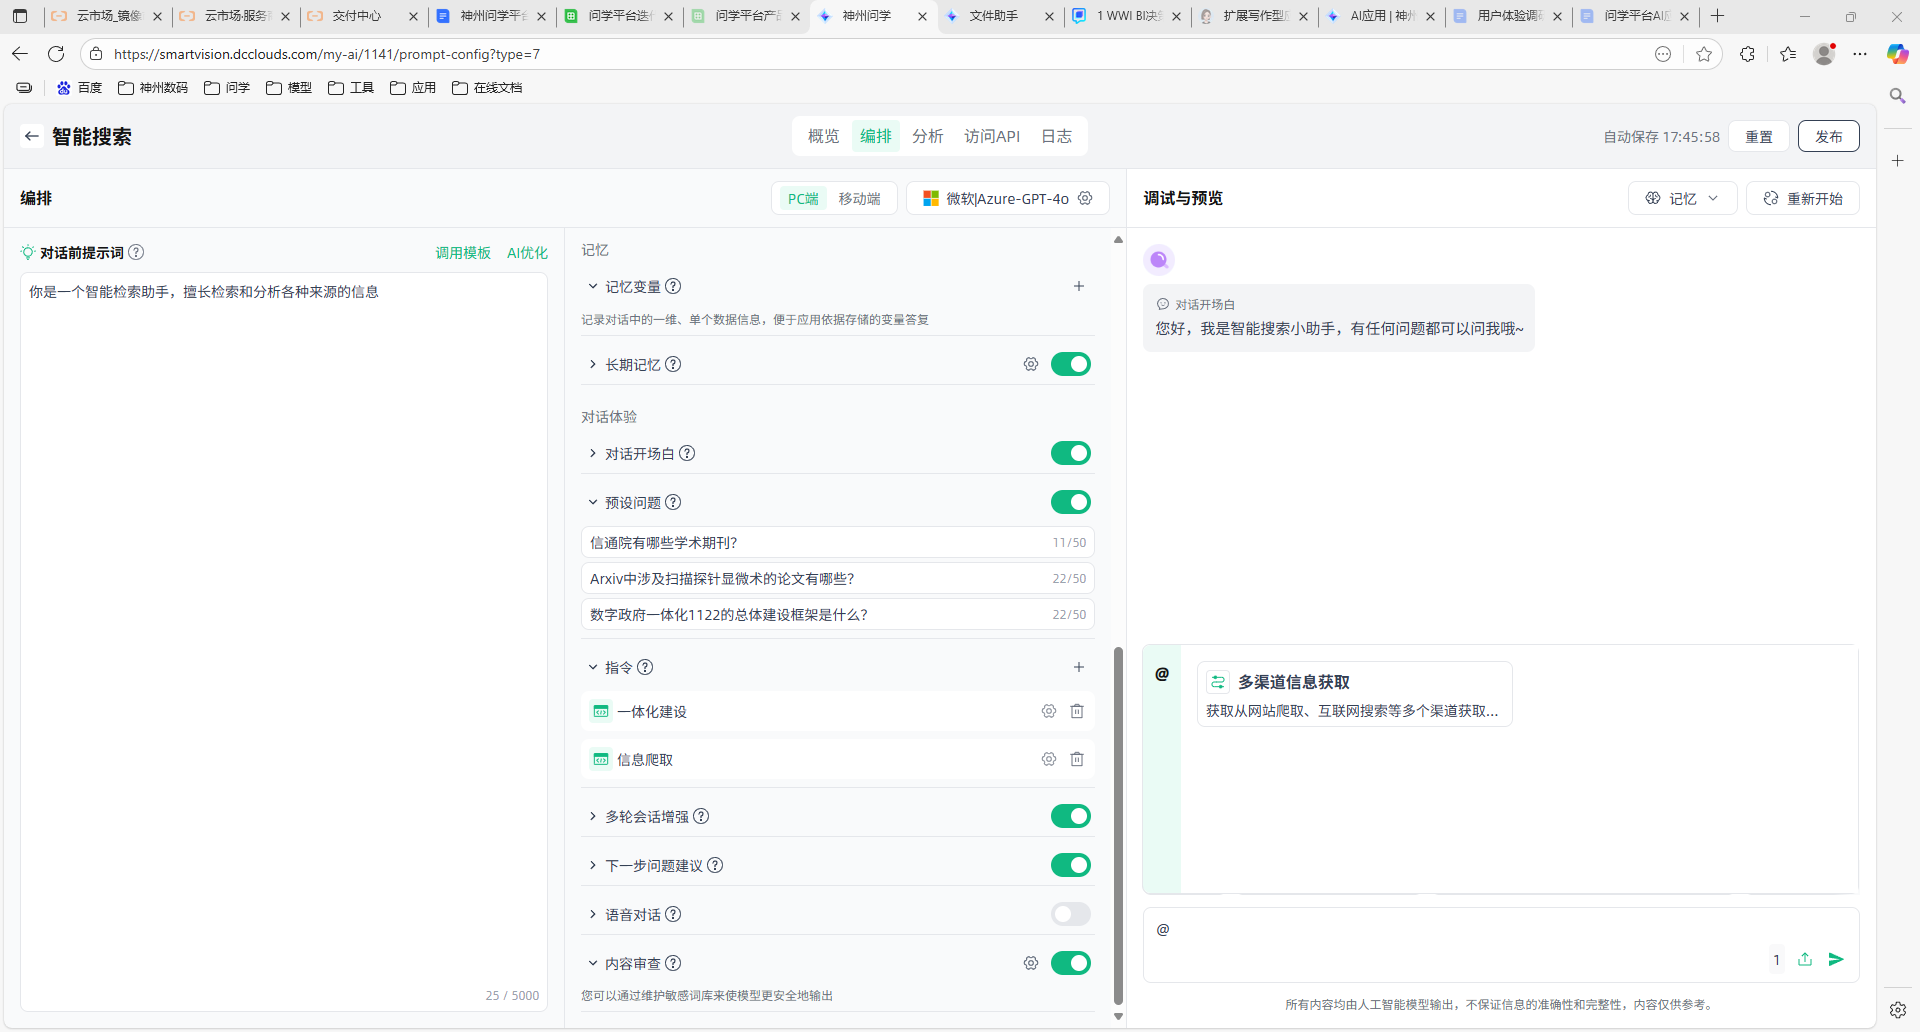Open 内容审查 settings gear
This screenshot has height=1032, width=1920.
click(1031, 963)
